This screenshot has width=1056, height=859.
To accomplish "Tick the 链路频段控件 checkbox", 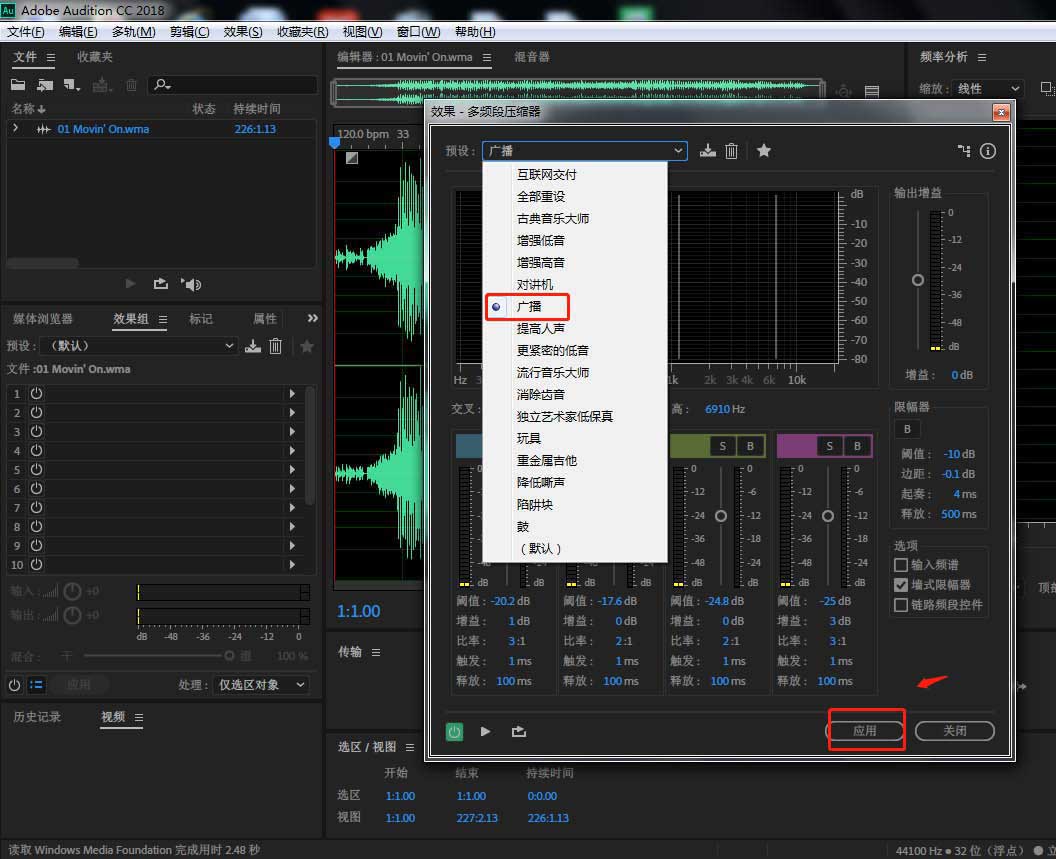I will pyautogui.click(x=901, y=605).
